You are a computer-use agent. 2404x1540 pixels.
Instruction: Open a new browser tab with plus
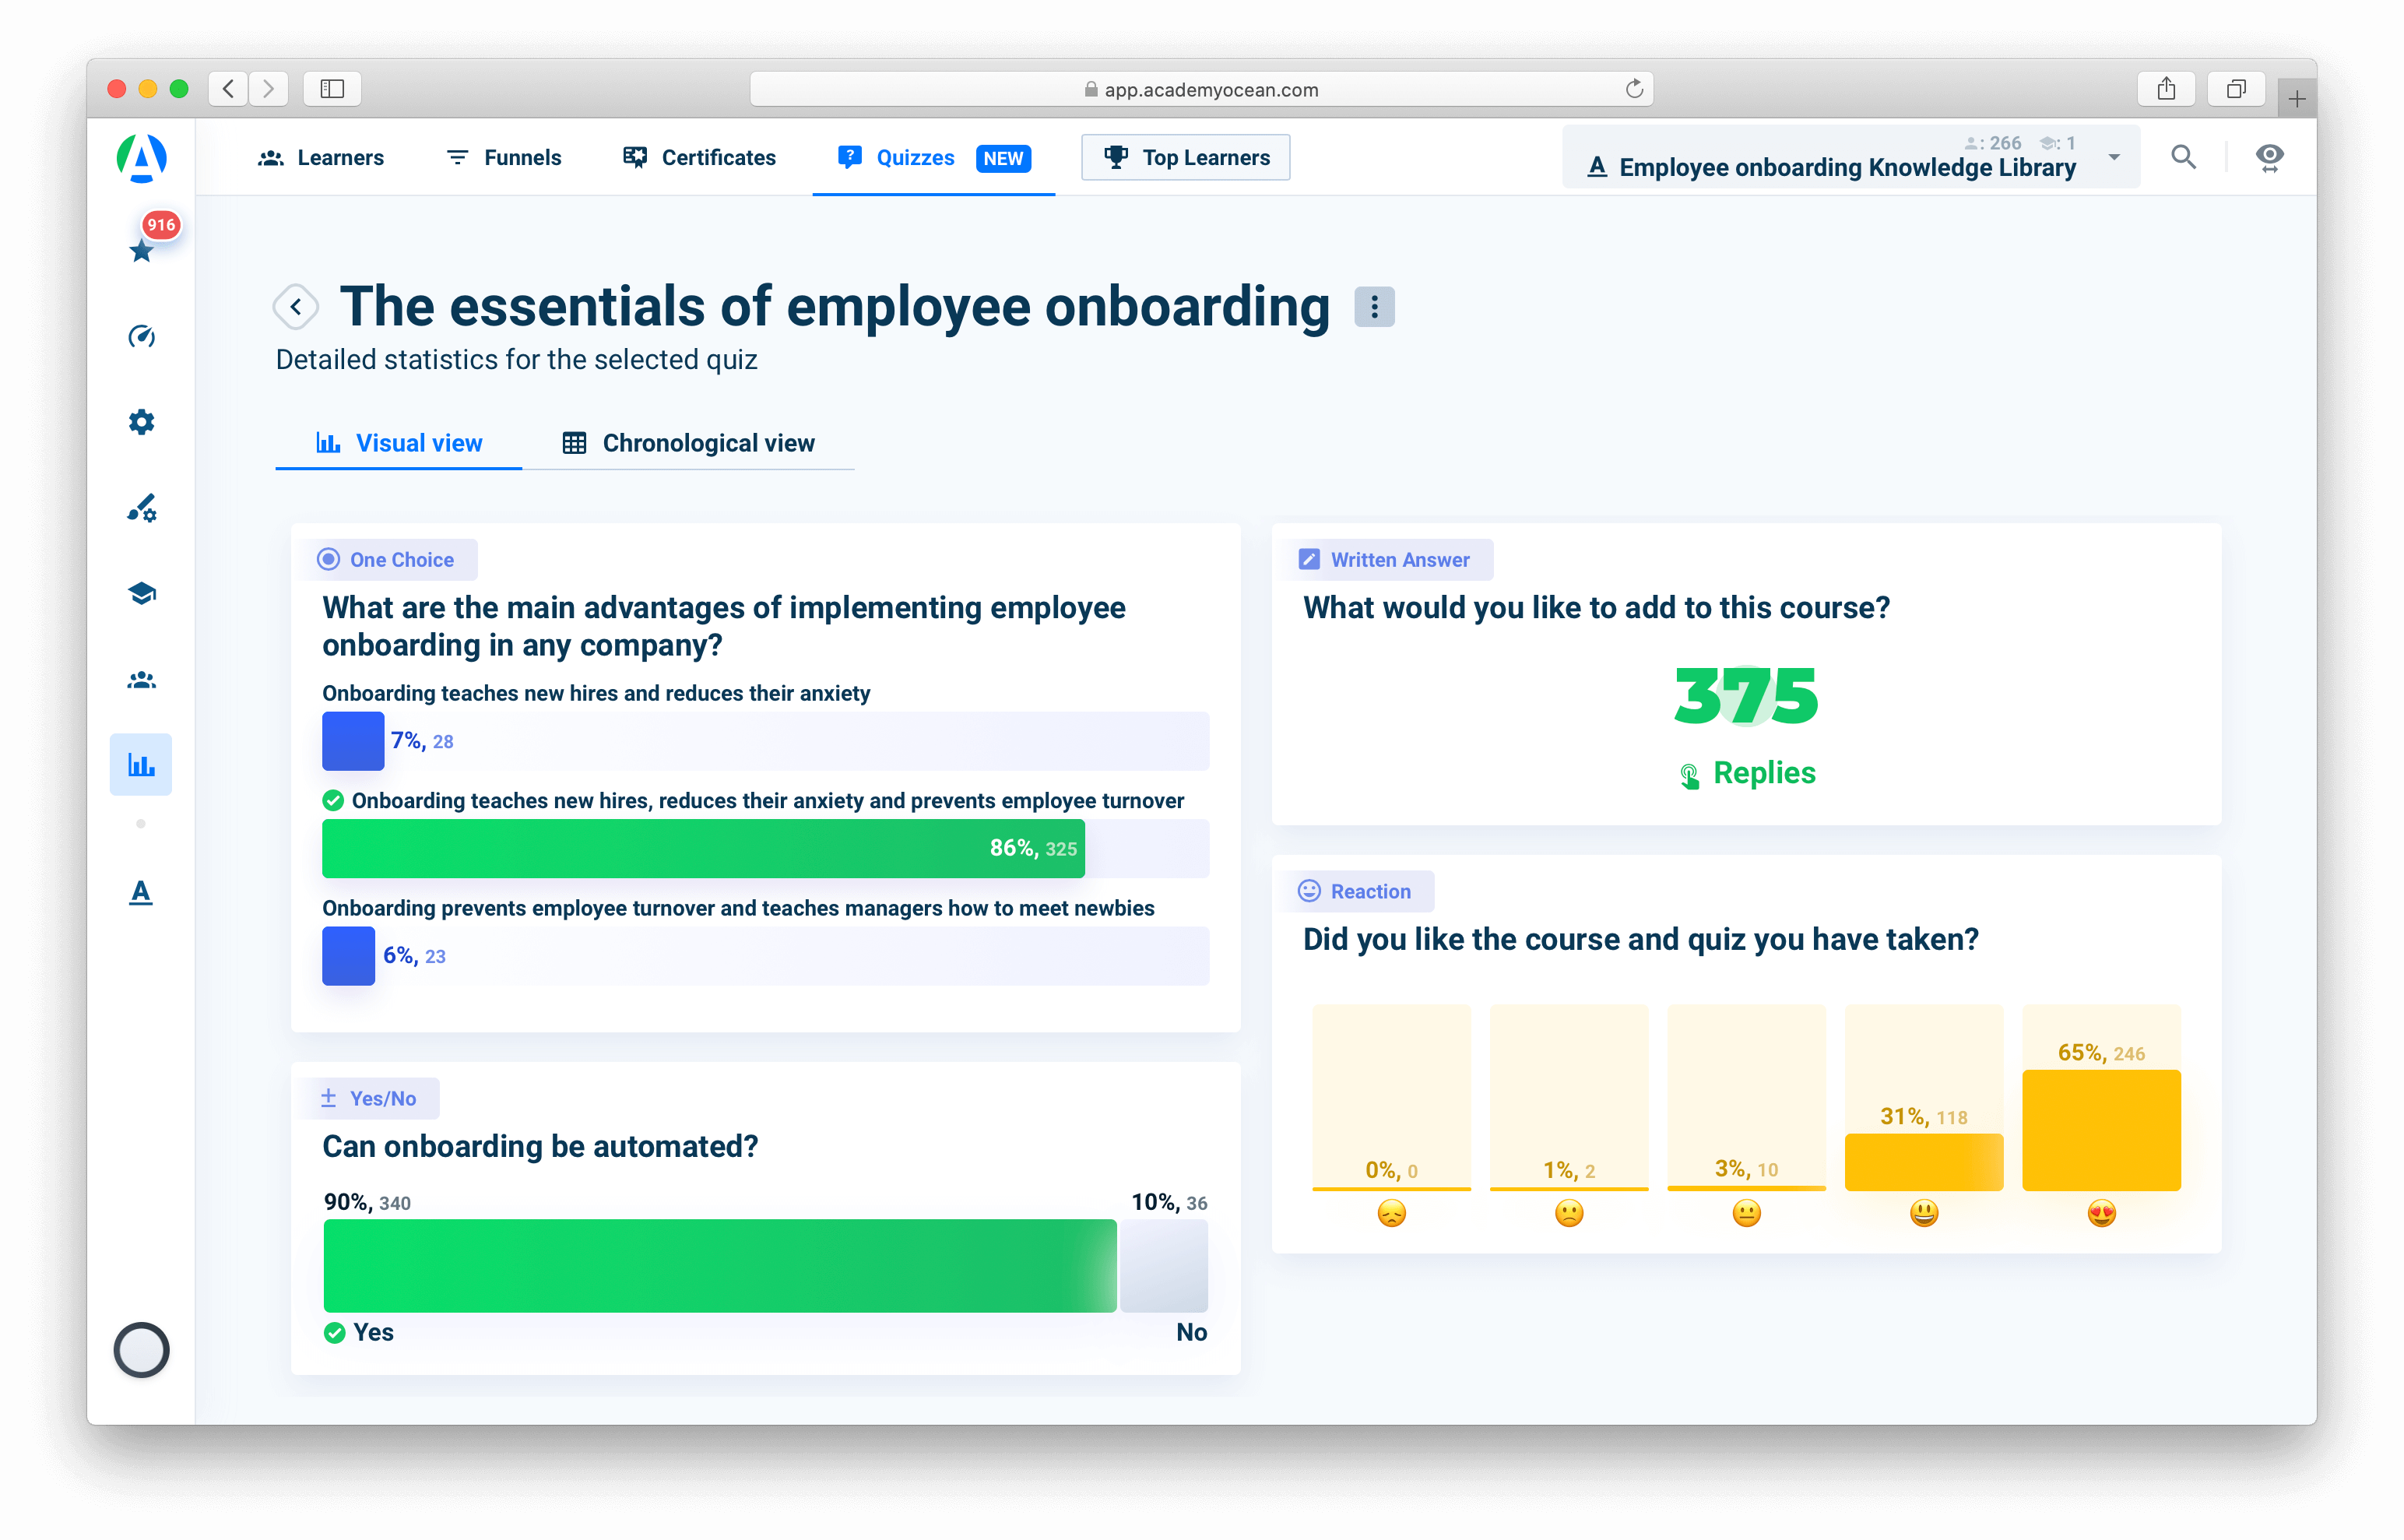point(2296,99)
